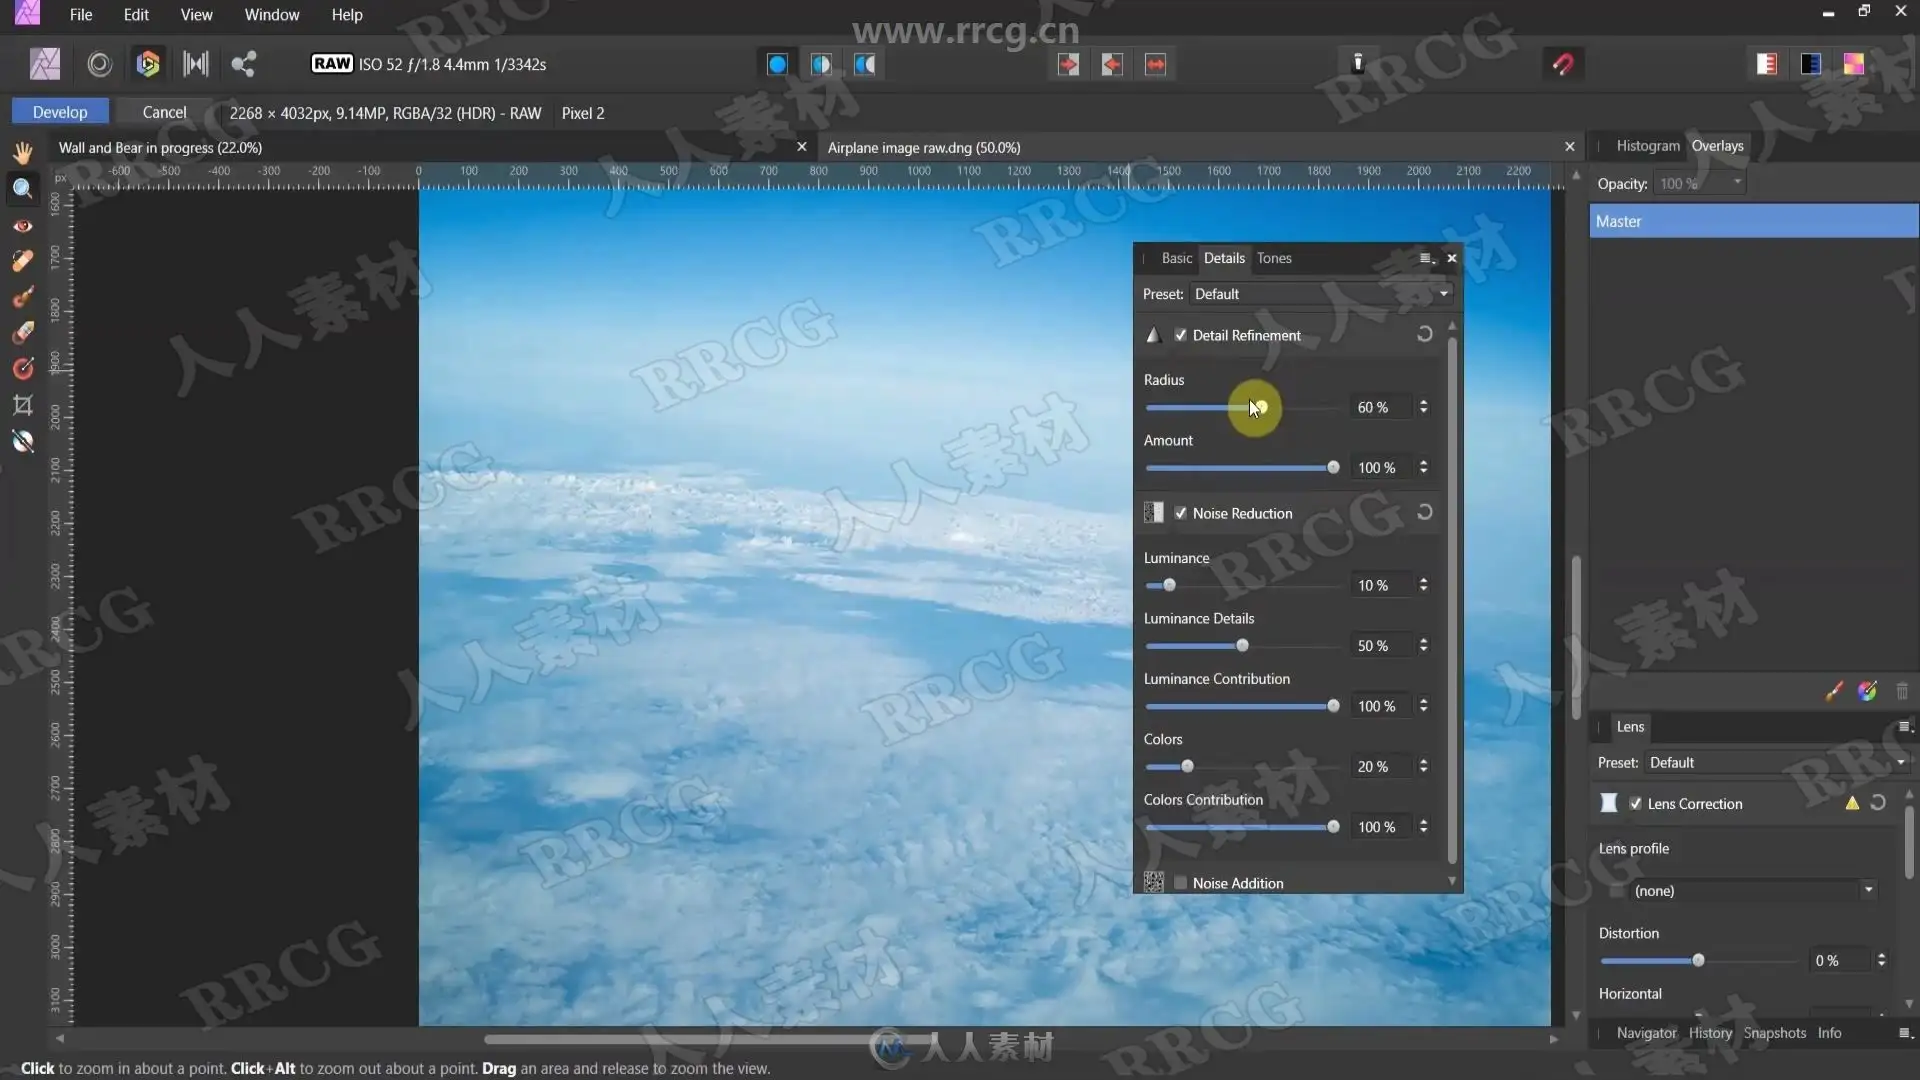
Task: Open the Window menu
Action: pyautogui.click(x=272, y=15)
